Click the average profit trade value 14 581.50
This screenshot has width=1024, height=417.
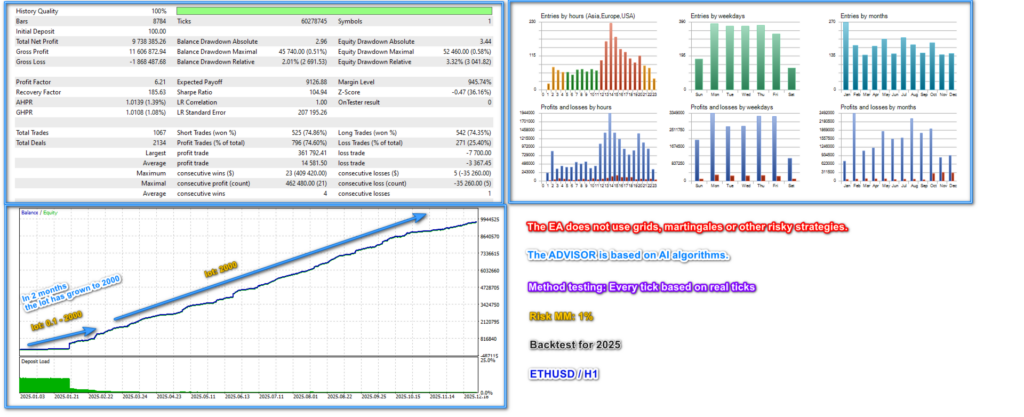tap(315, 162)
